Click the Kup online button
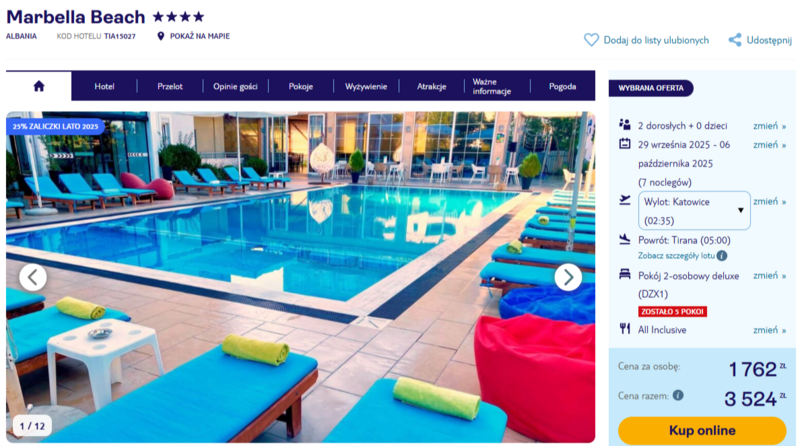 [x=702, y=431]
